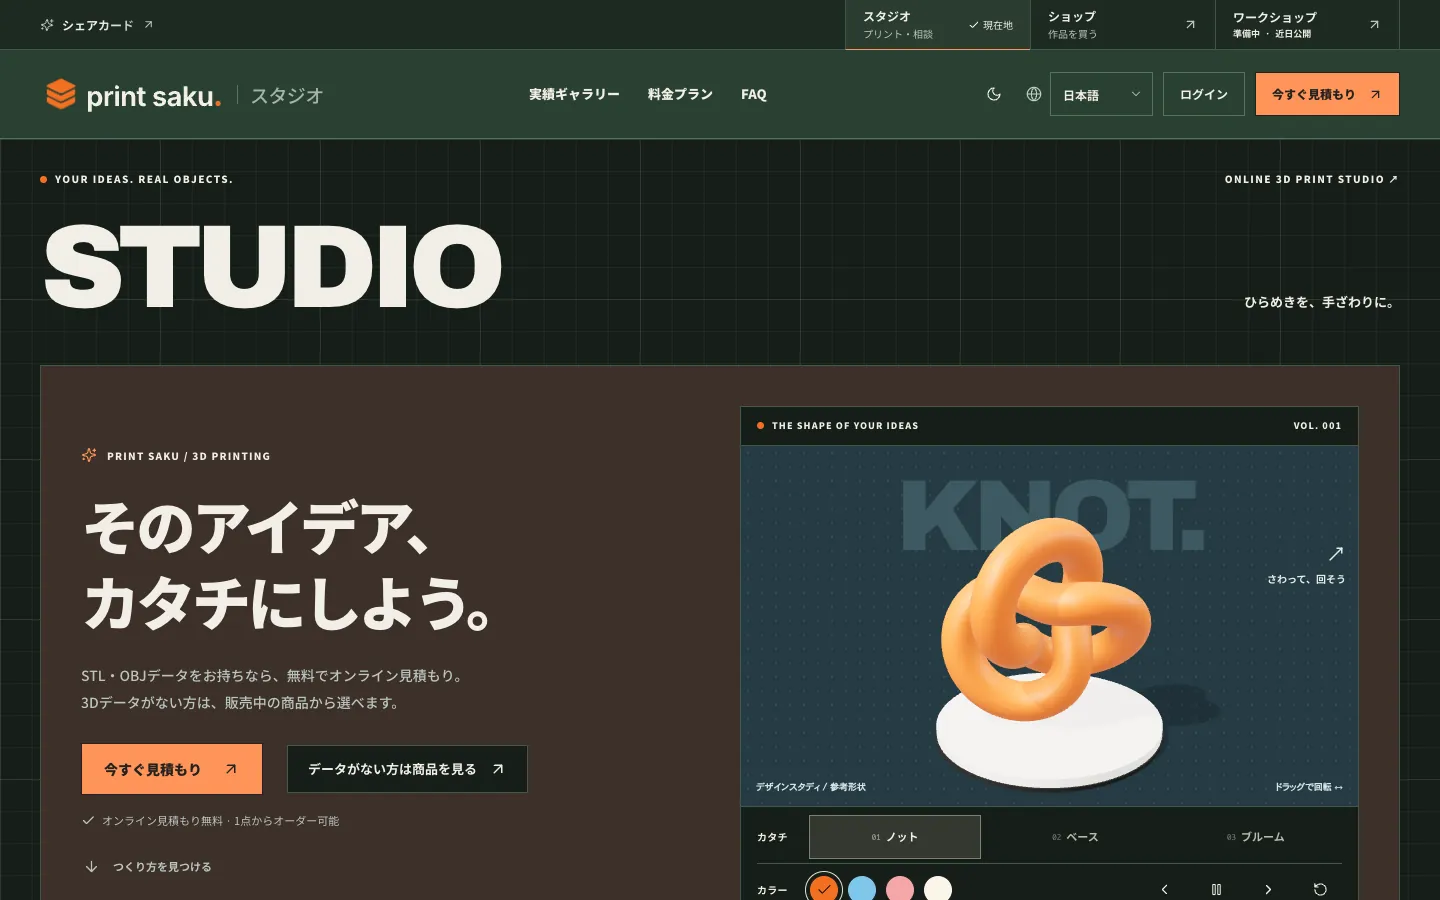Click the ドラッグで回転 label

(1309, 787)
